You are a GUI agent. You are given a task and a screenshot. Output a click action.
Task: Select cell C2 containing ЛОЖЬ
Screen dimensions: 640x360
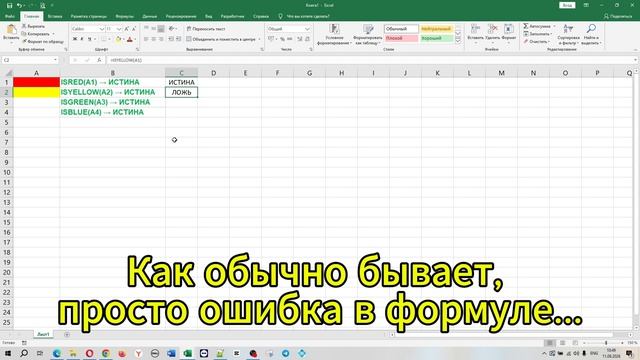182,92
